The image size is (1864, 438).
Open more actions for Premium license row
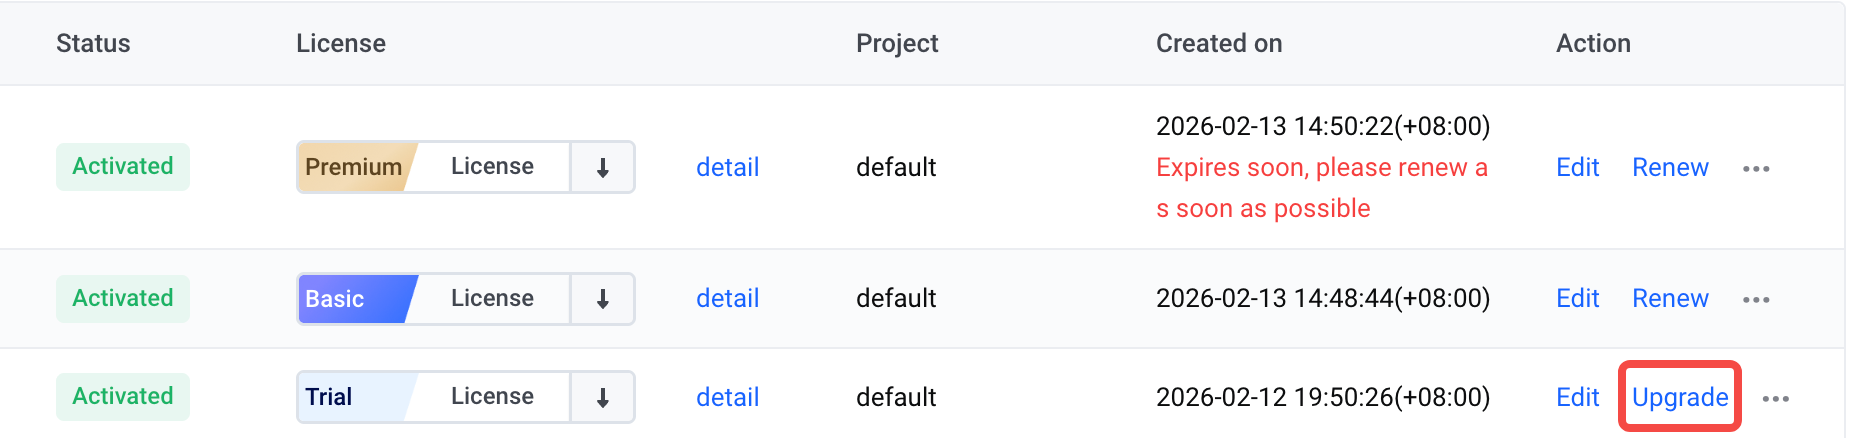pos(1756,169)
